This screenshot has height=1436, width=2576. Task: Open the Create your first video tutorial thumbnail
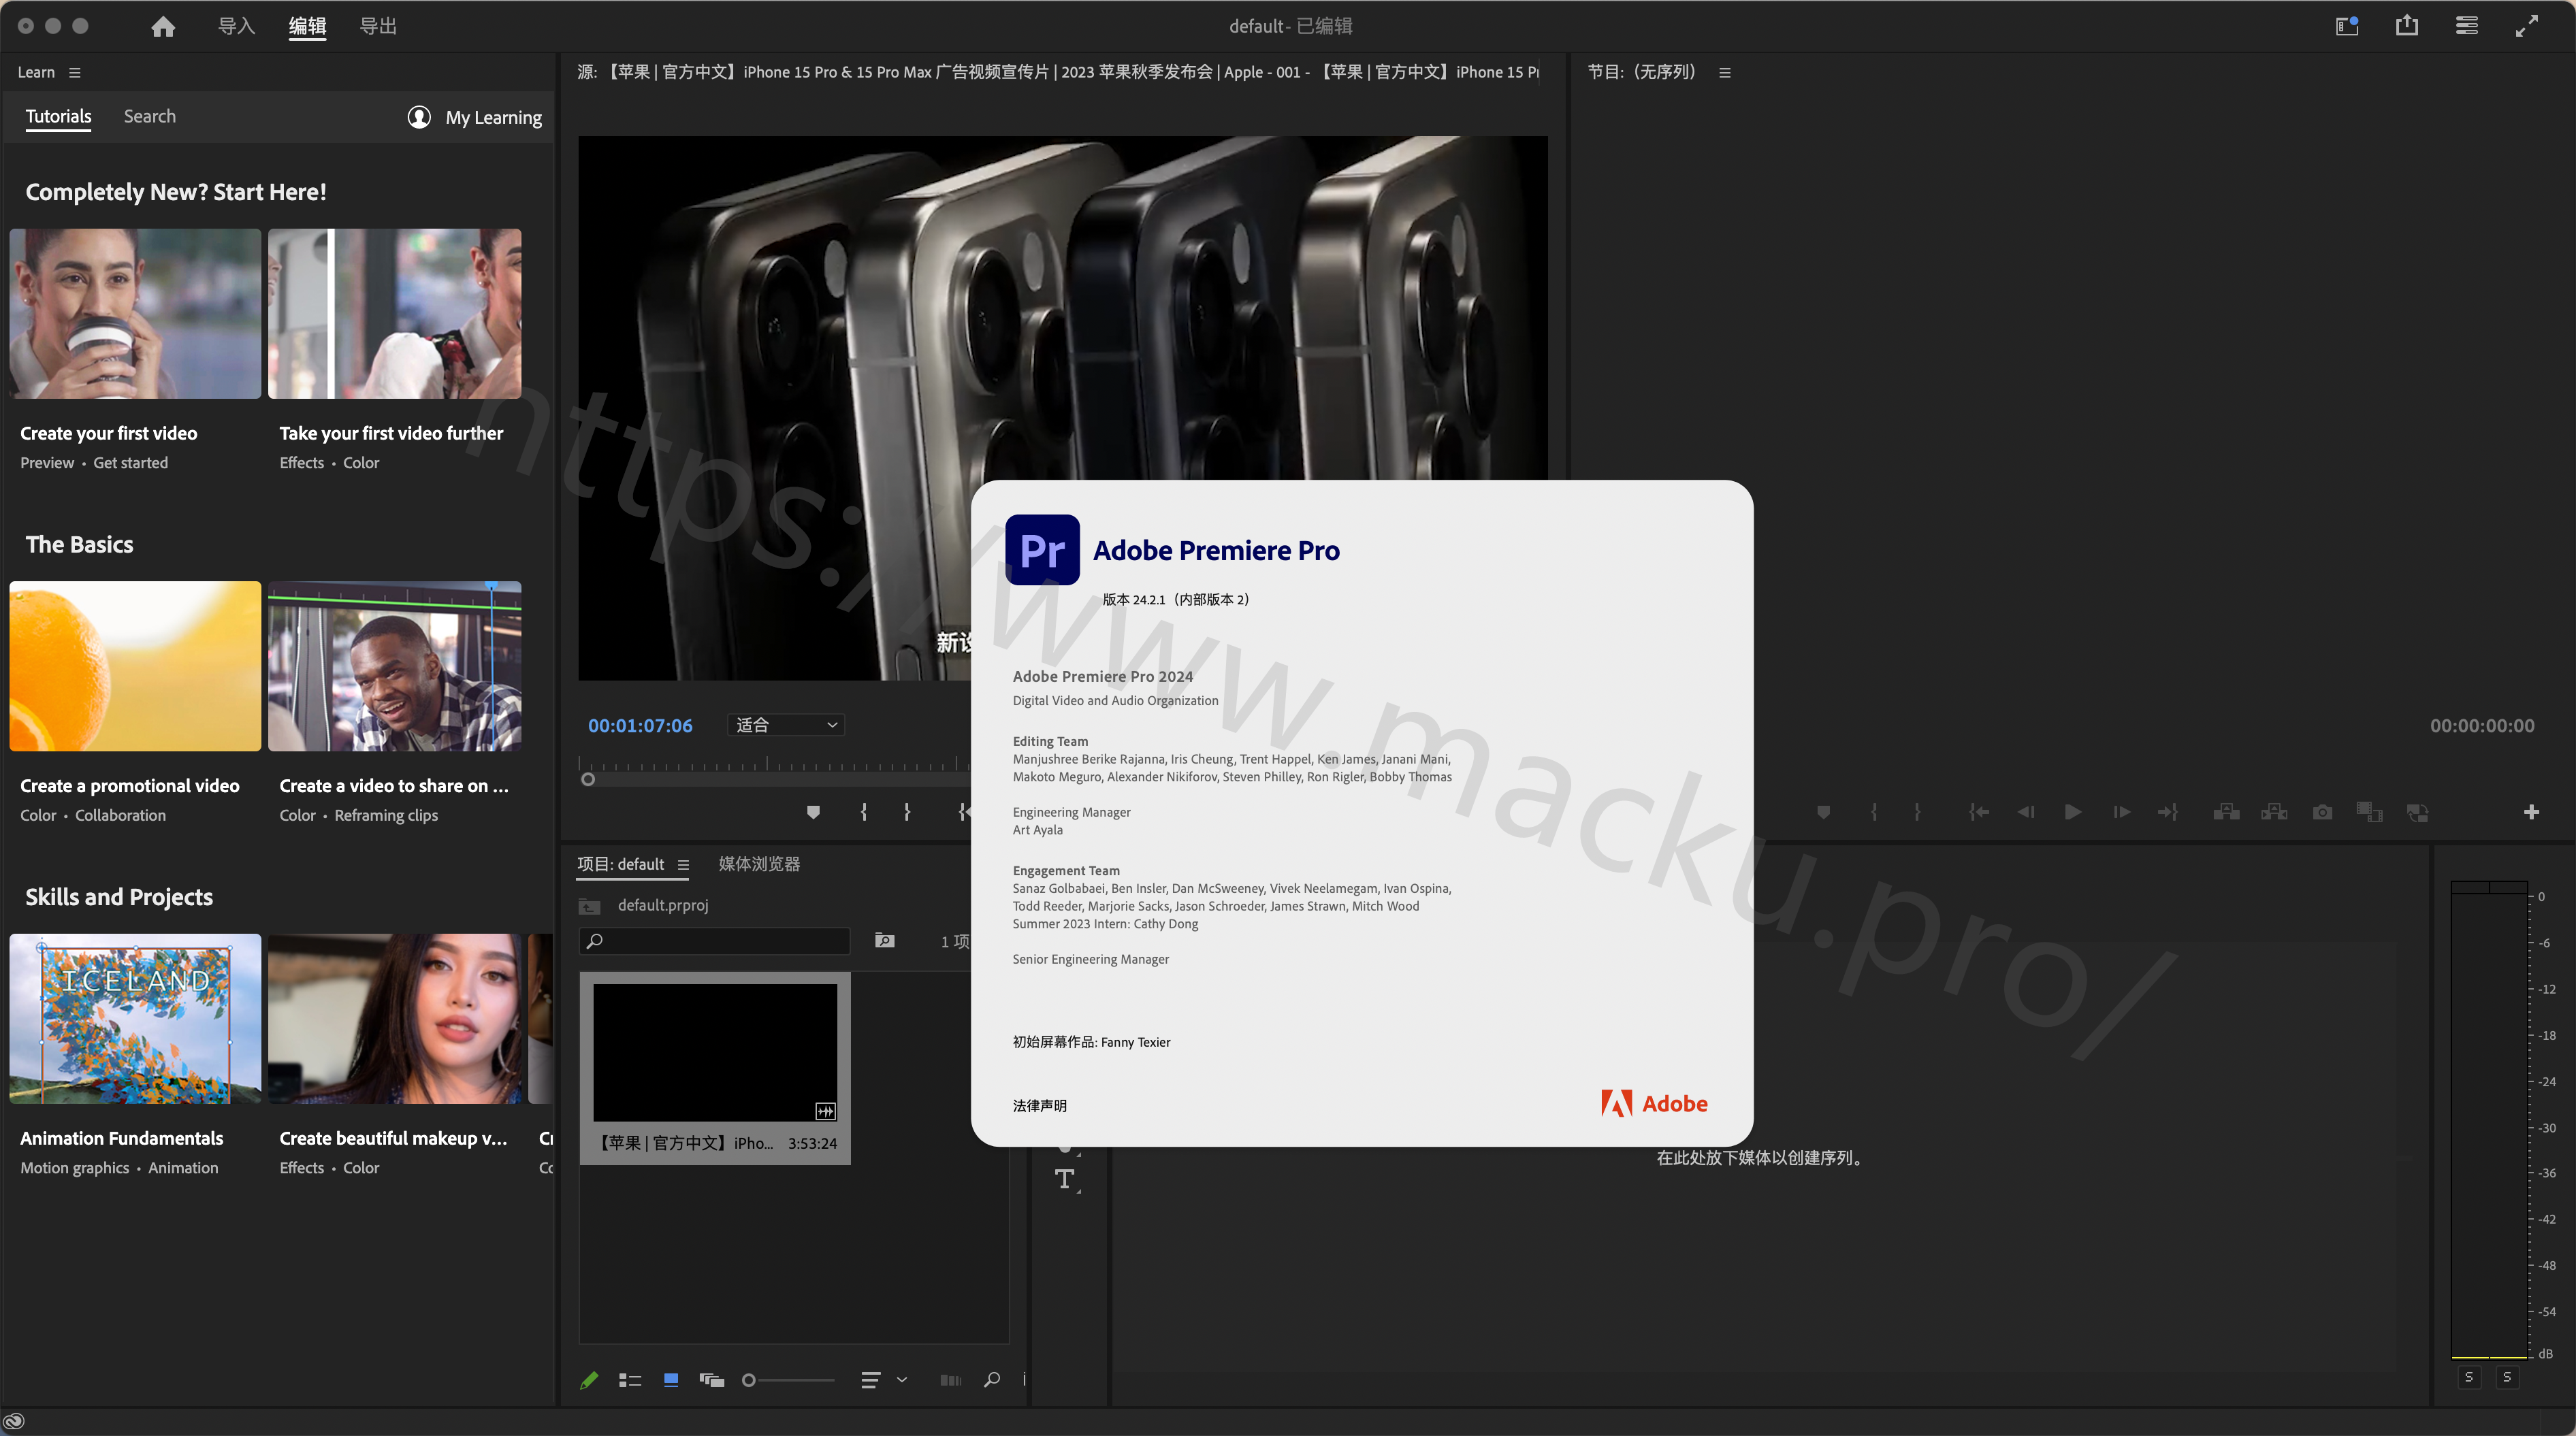coord(135,313)
